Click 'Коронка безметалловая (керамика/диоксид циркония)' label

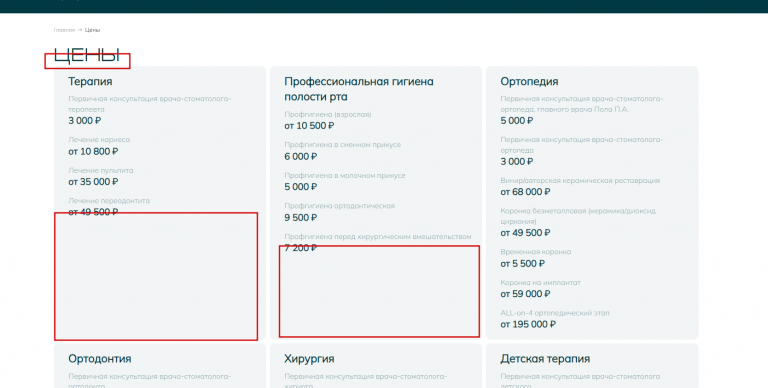pos(578,216)
